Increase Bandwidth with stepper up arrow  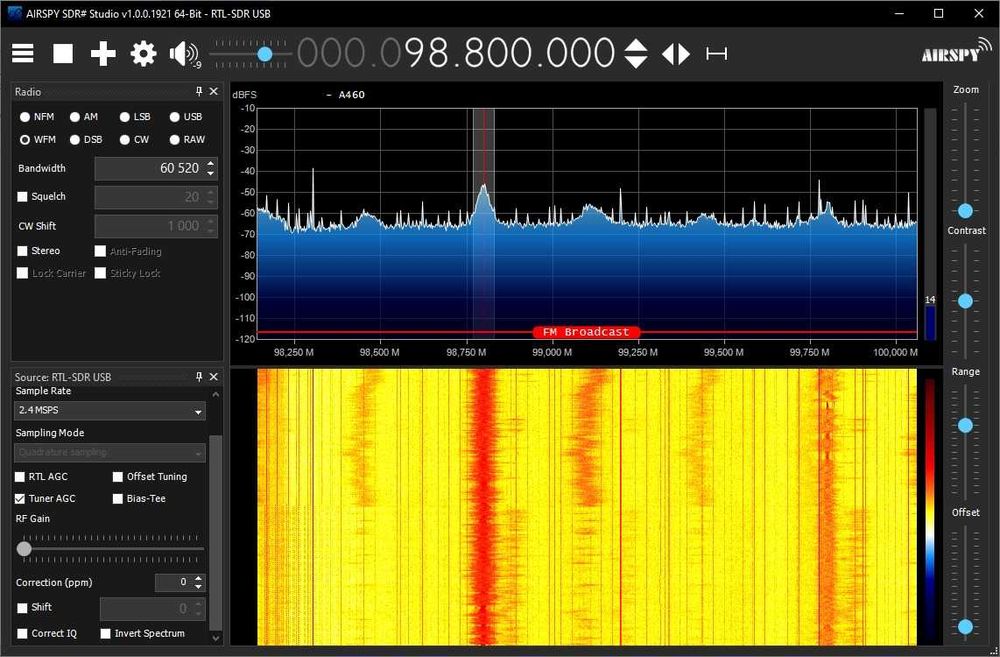click(x=211, y=163)
